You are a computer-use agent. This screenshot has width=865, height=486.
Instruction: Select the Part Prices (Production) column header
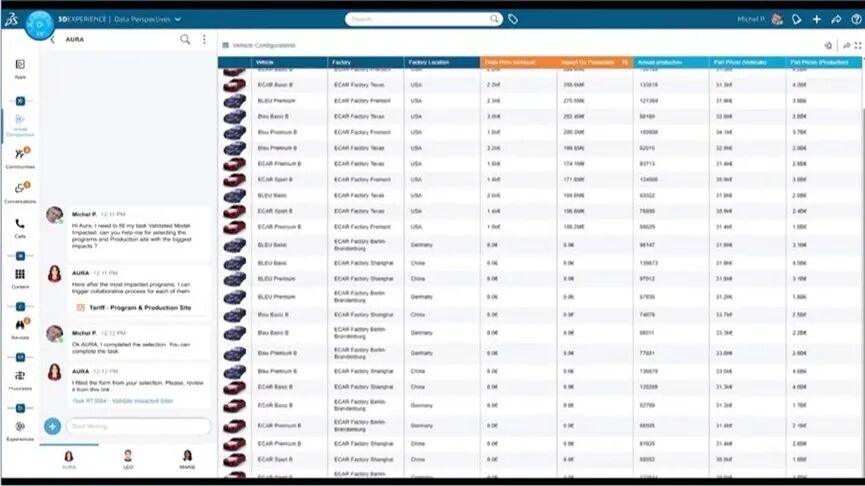point(824,62)
